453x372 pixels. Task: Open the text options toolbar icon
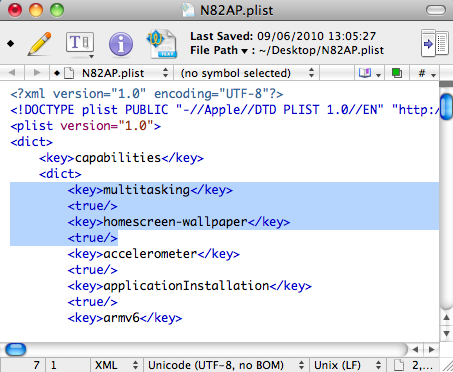pos(80,44)
